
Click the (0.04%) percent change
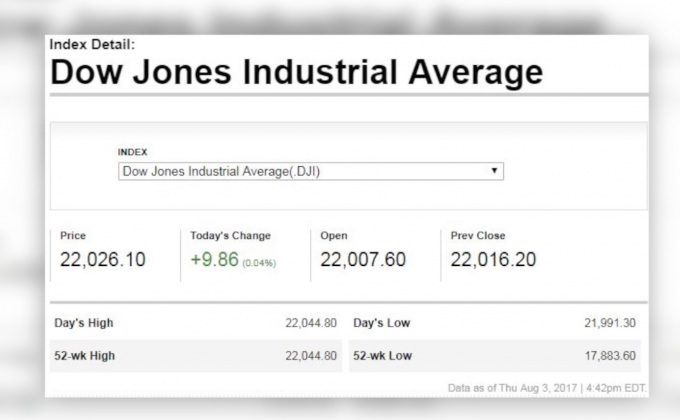(258, 263)
